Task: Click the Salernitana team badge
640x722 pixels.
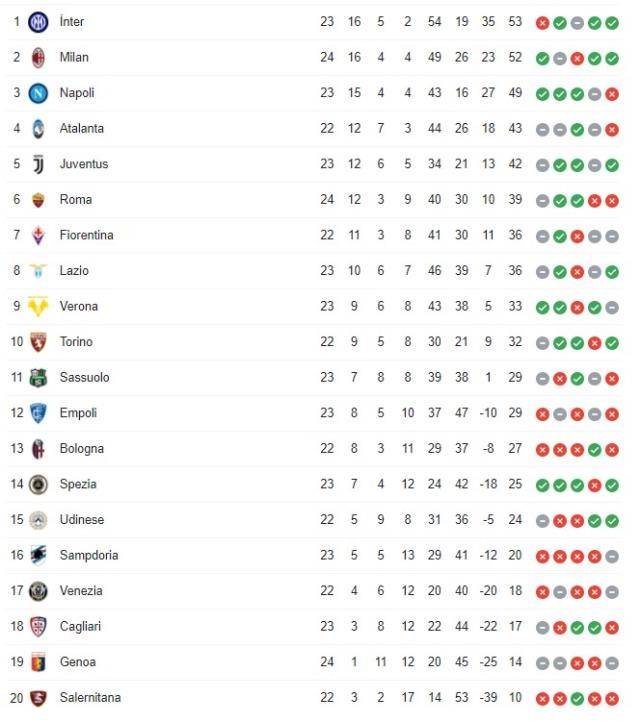Action: (38, 697)
